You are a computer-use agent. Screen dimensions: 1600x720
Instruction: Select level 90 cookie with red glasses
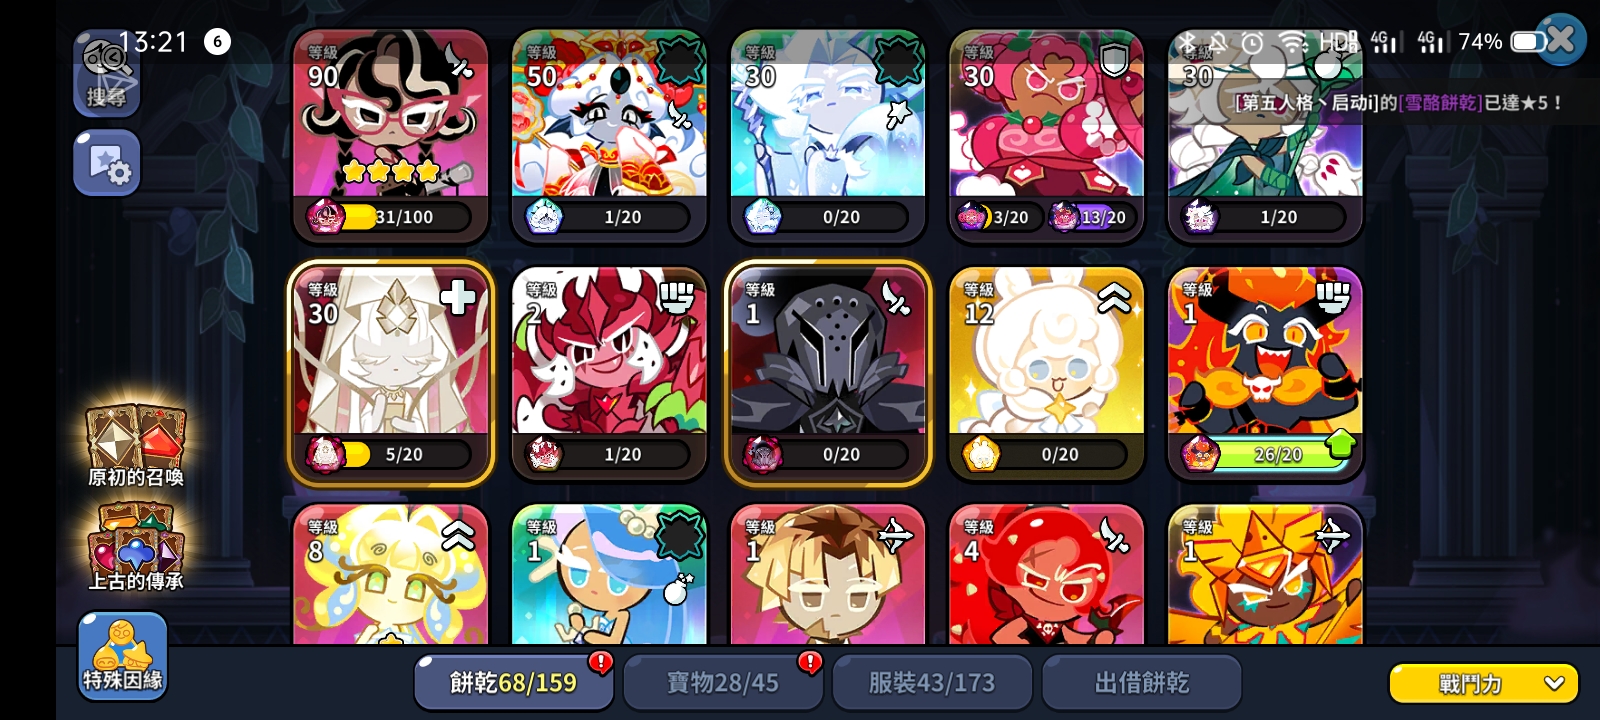(x=390, y=136)
